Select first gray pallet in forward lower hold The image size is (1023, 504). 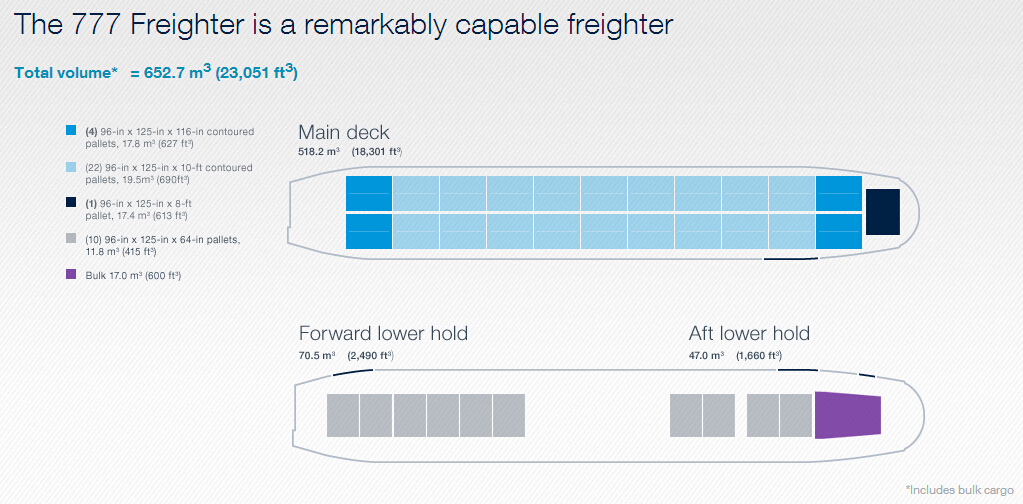pos(343,415)
